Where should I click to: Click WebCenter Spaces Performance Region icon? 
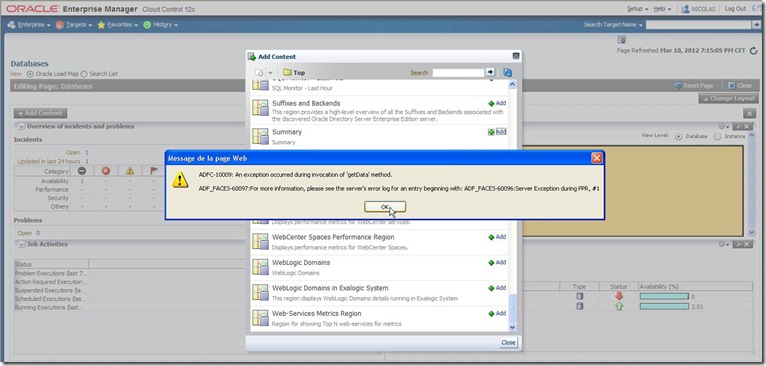(x=260, y=242)
